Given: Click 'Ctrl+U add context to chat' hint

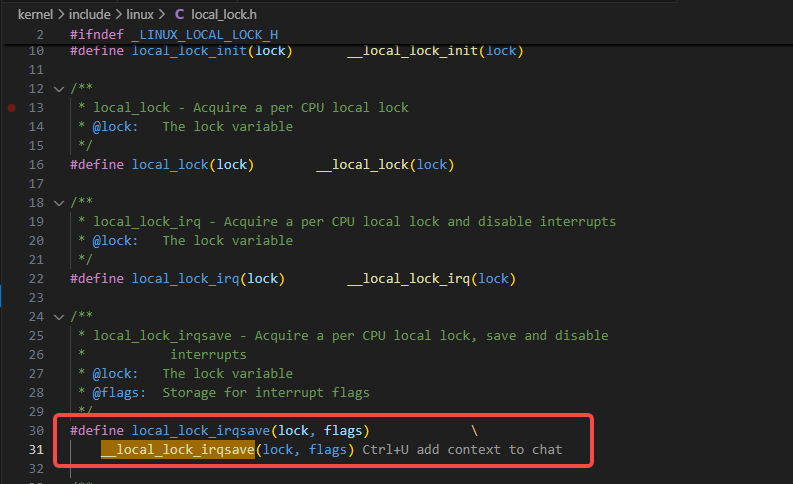Looking at the screenshot, I should (x=462, y=450).
